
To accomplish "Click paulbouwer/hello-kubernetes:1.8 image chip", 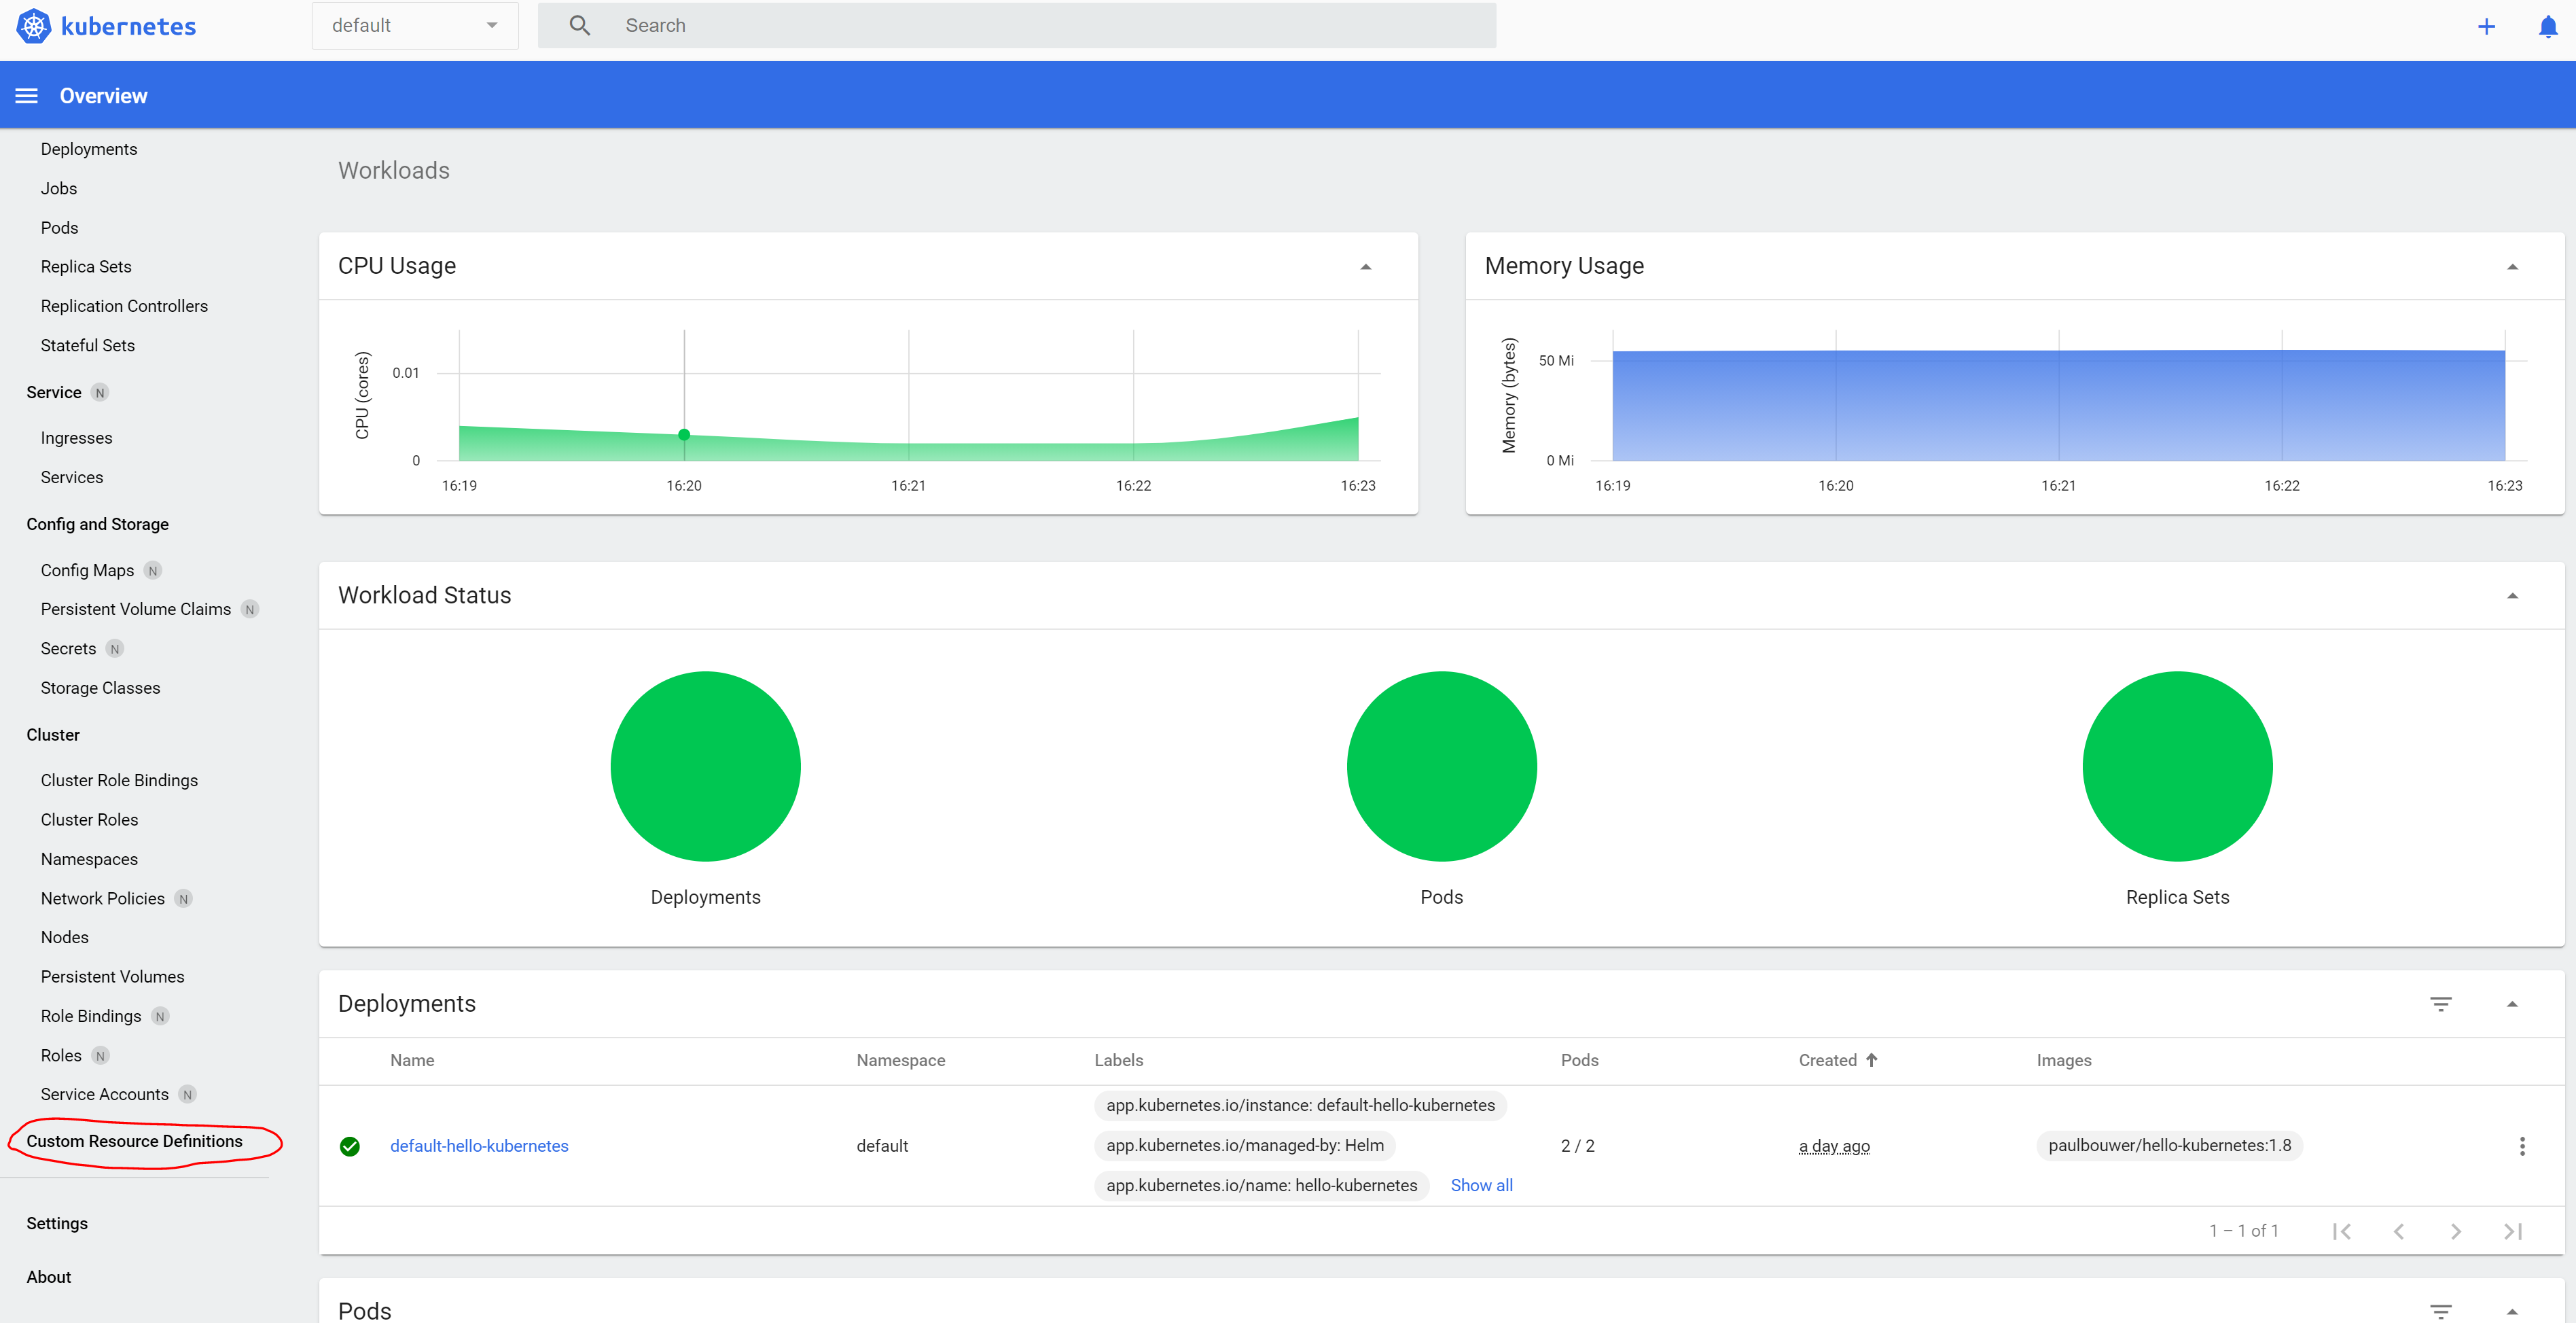I will click(x=2169, y=1146).
